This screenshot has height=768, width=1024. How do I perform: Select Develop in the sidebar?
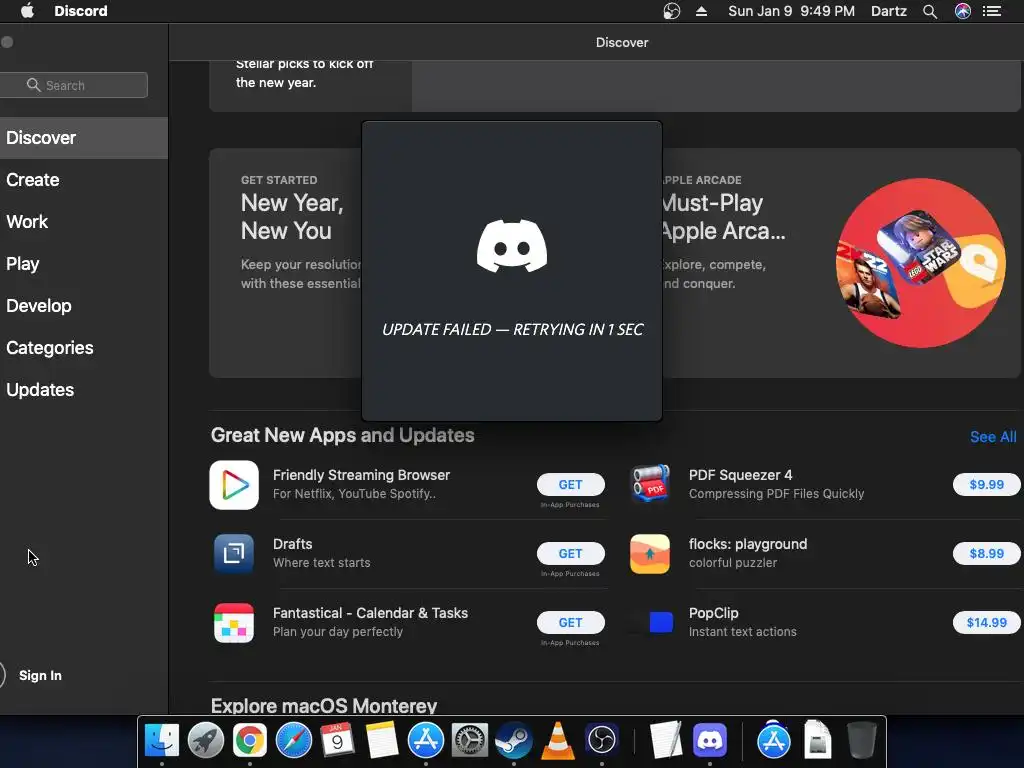(84, 306)
